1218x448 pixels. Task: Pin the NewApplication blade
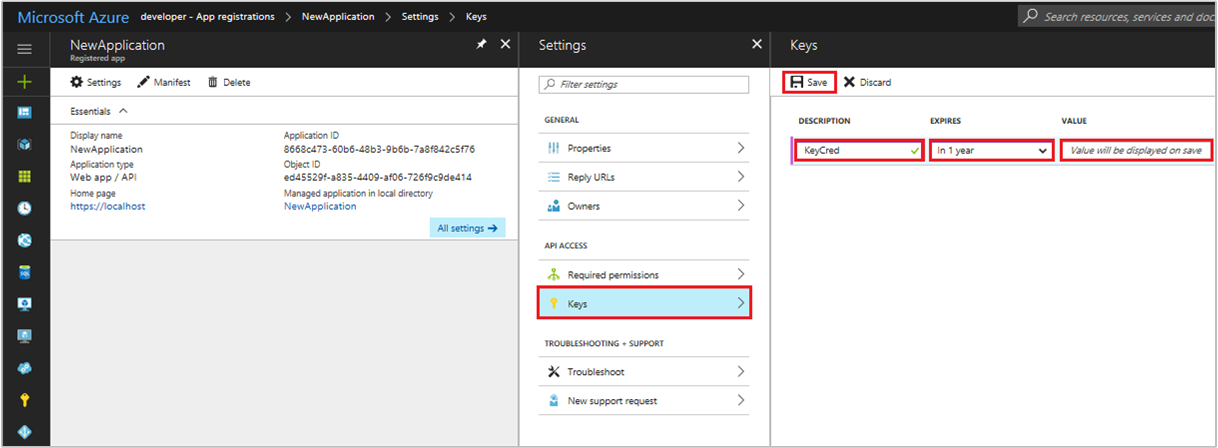tap(482, 45)
